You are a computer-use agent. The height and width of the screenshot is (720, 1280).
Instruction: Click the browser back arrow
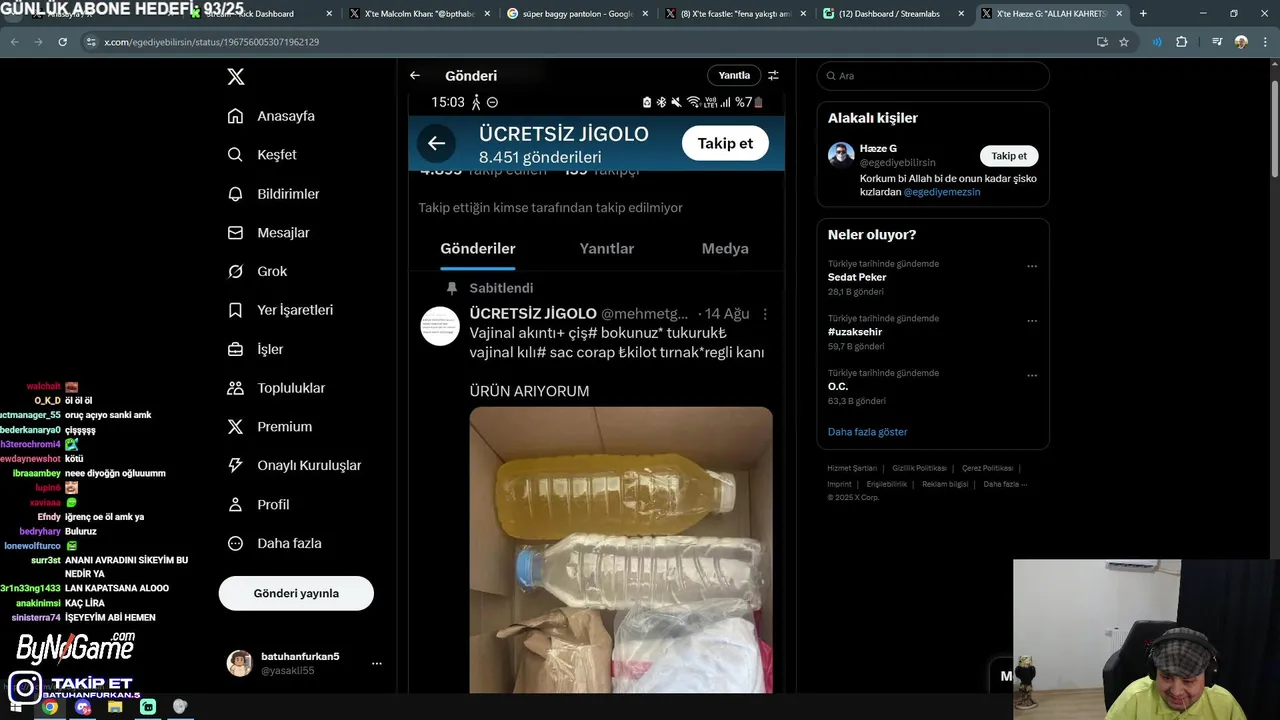(x=14, y=42)
